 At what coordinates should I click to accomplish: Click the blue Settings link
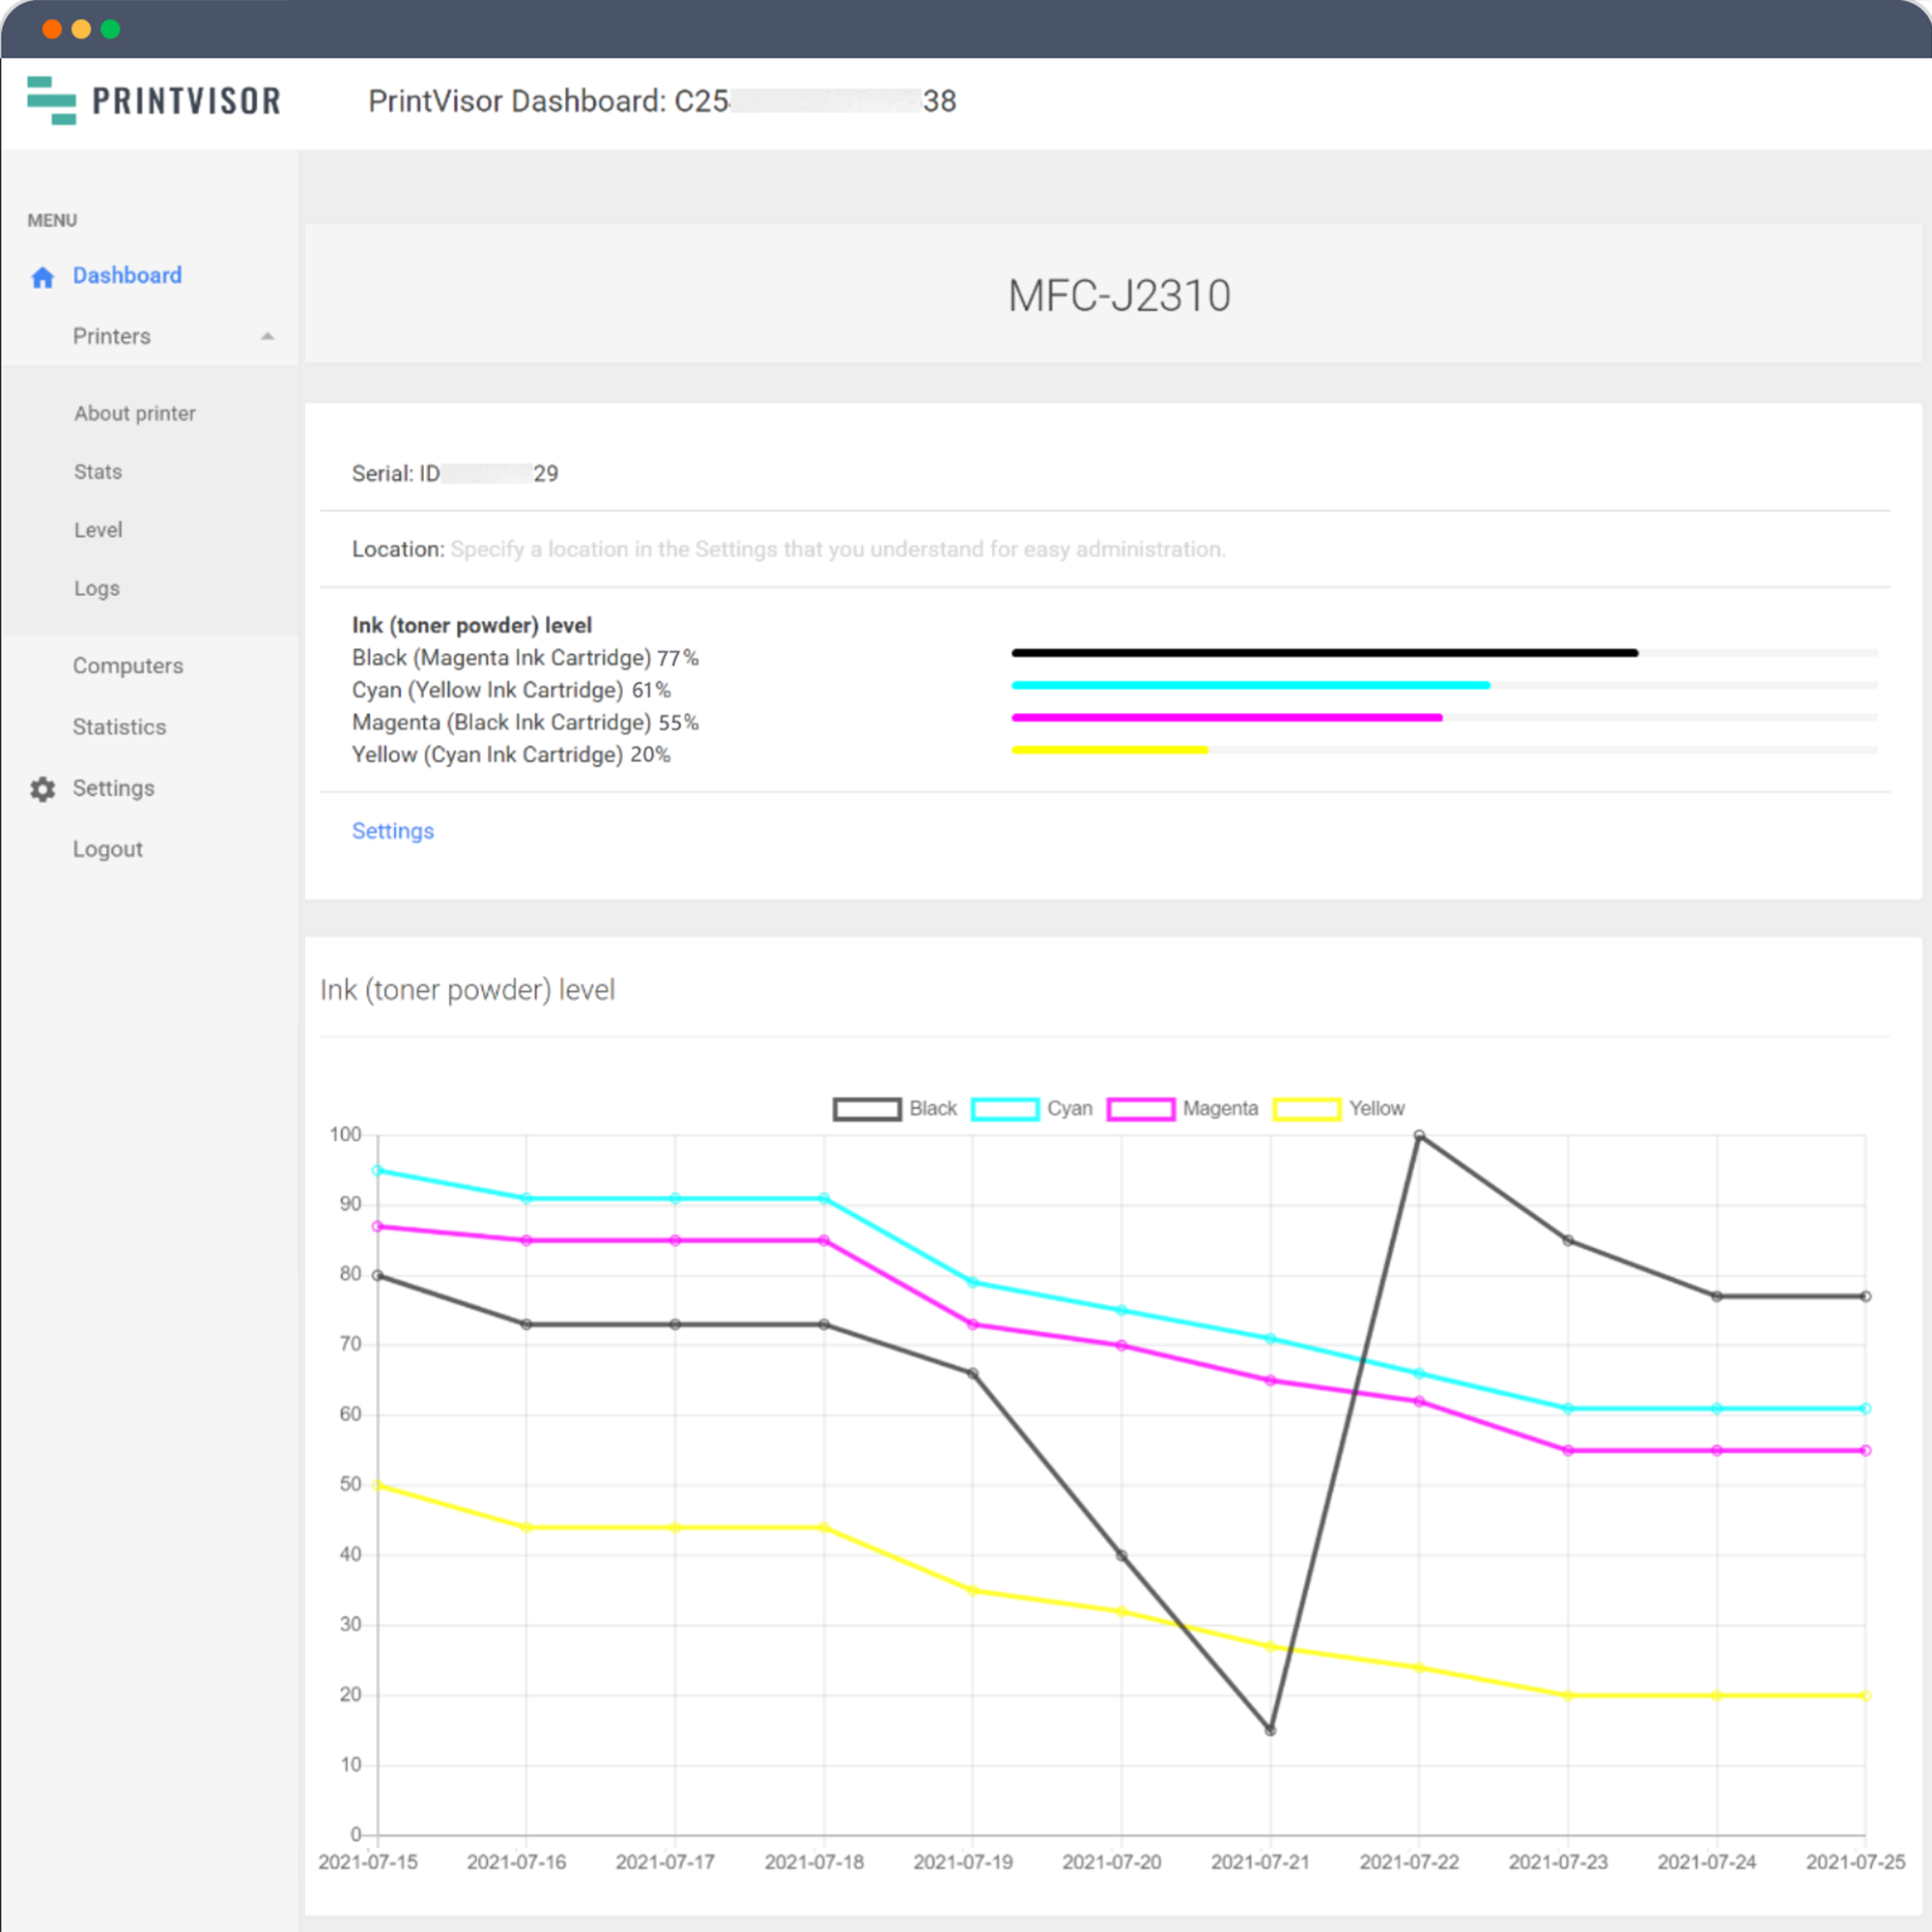tap(393, 831)
